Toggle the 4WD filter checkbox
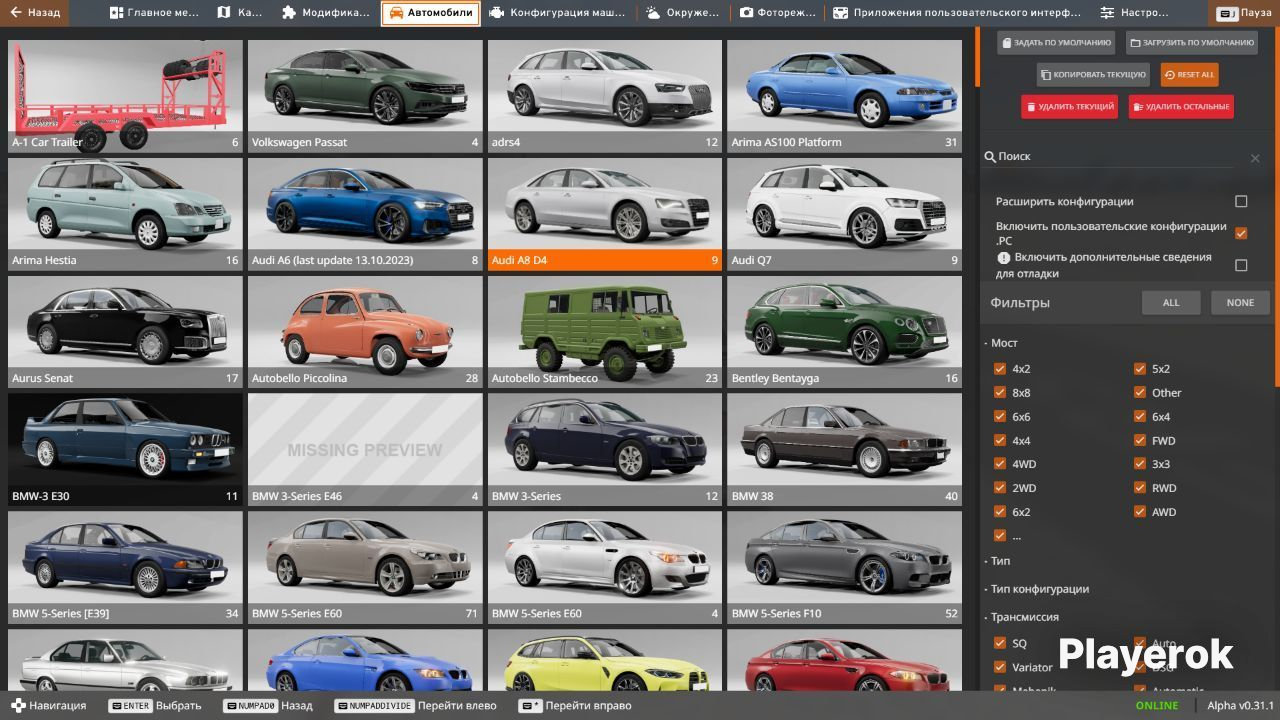This screenshot has height=720, width=1280. 1000,464
